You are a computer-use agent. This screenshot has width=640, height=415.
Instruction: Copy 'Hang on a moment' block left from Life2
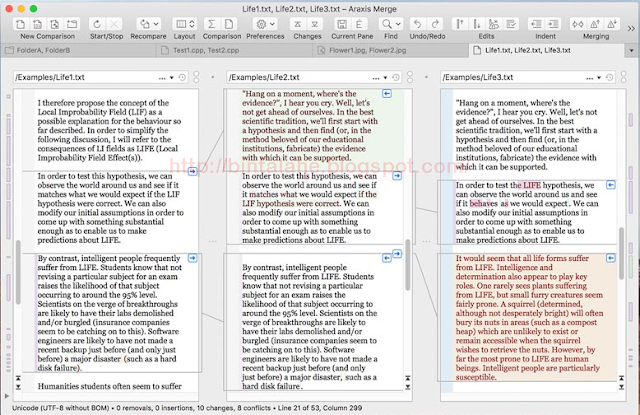[x=387, y=94]
